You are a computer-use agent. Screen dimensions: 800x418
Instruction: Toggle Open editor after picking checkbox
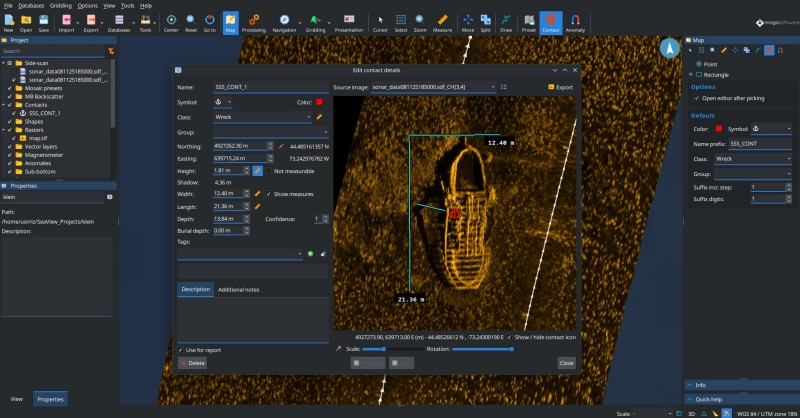point(696,98)
